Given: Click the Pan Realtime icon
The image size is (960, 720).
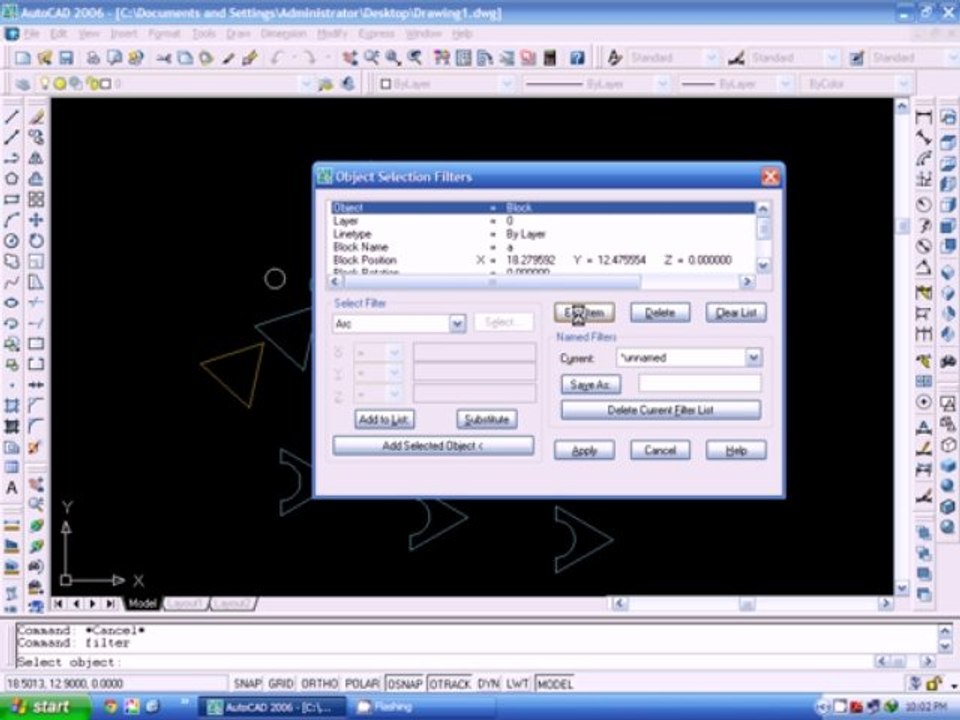Looking at the screenshot, I should (x=350, y=58).
